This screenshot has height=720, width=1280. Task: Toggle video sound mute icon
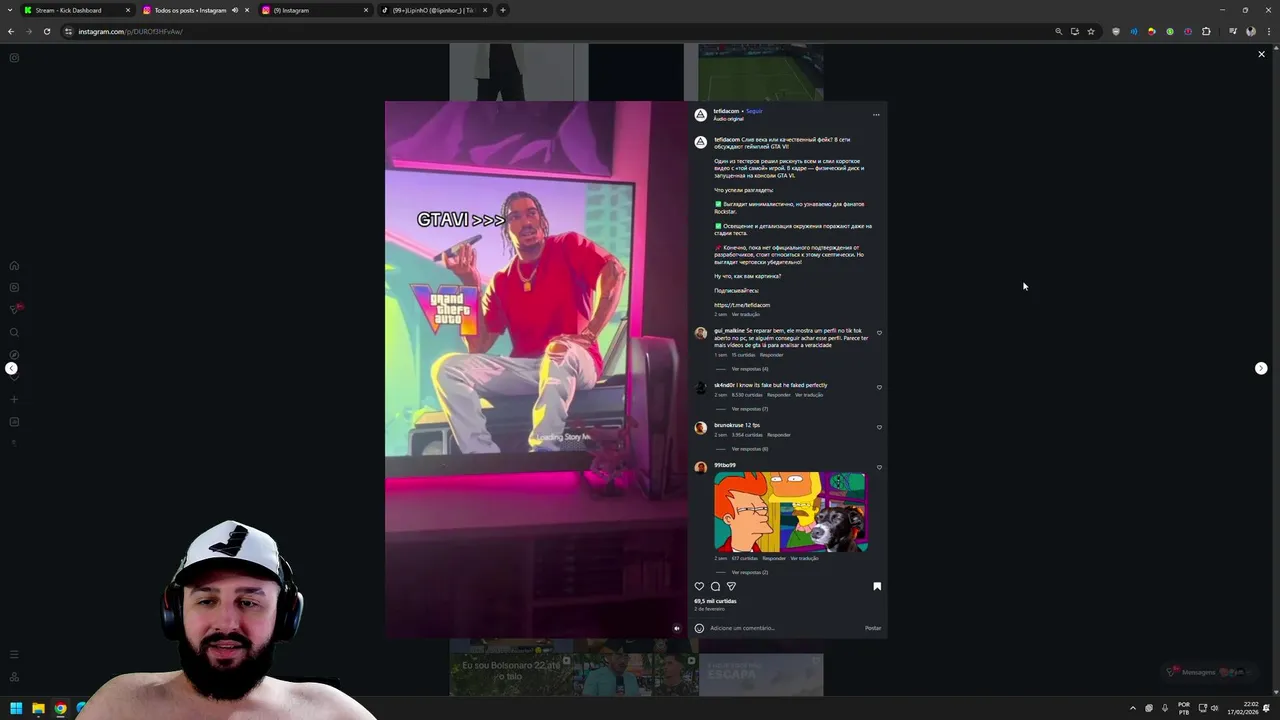click(676, 628)
